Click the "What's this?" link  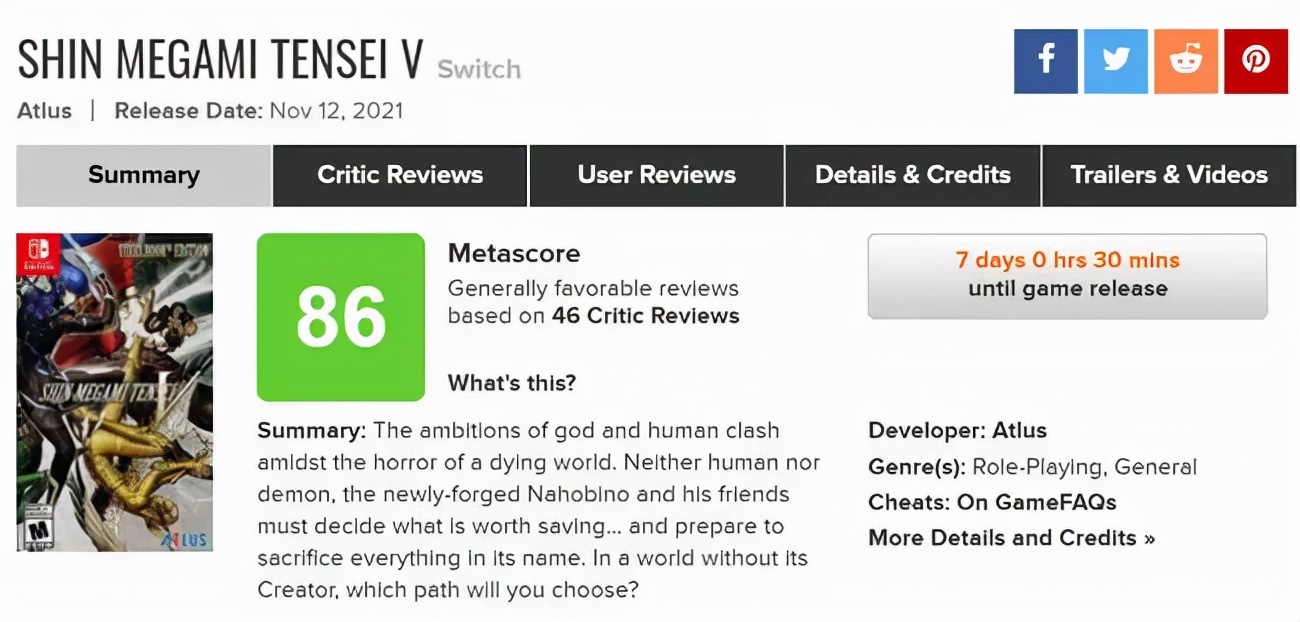tap(511, 383)
